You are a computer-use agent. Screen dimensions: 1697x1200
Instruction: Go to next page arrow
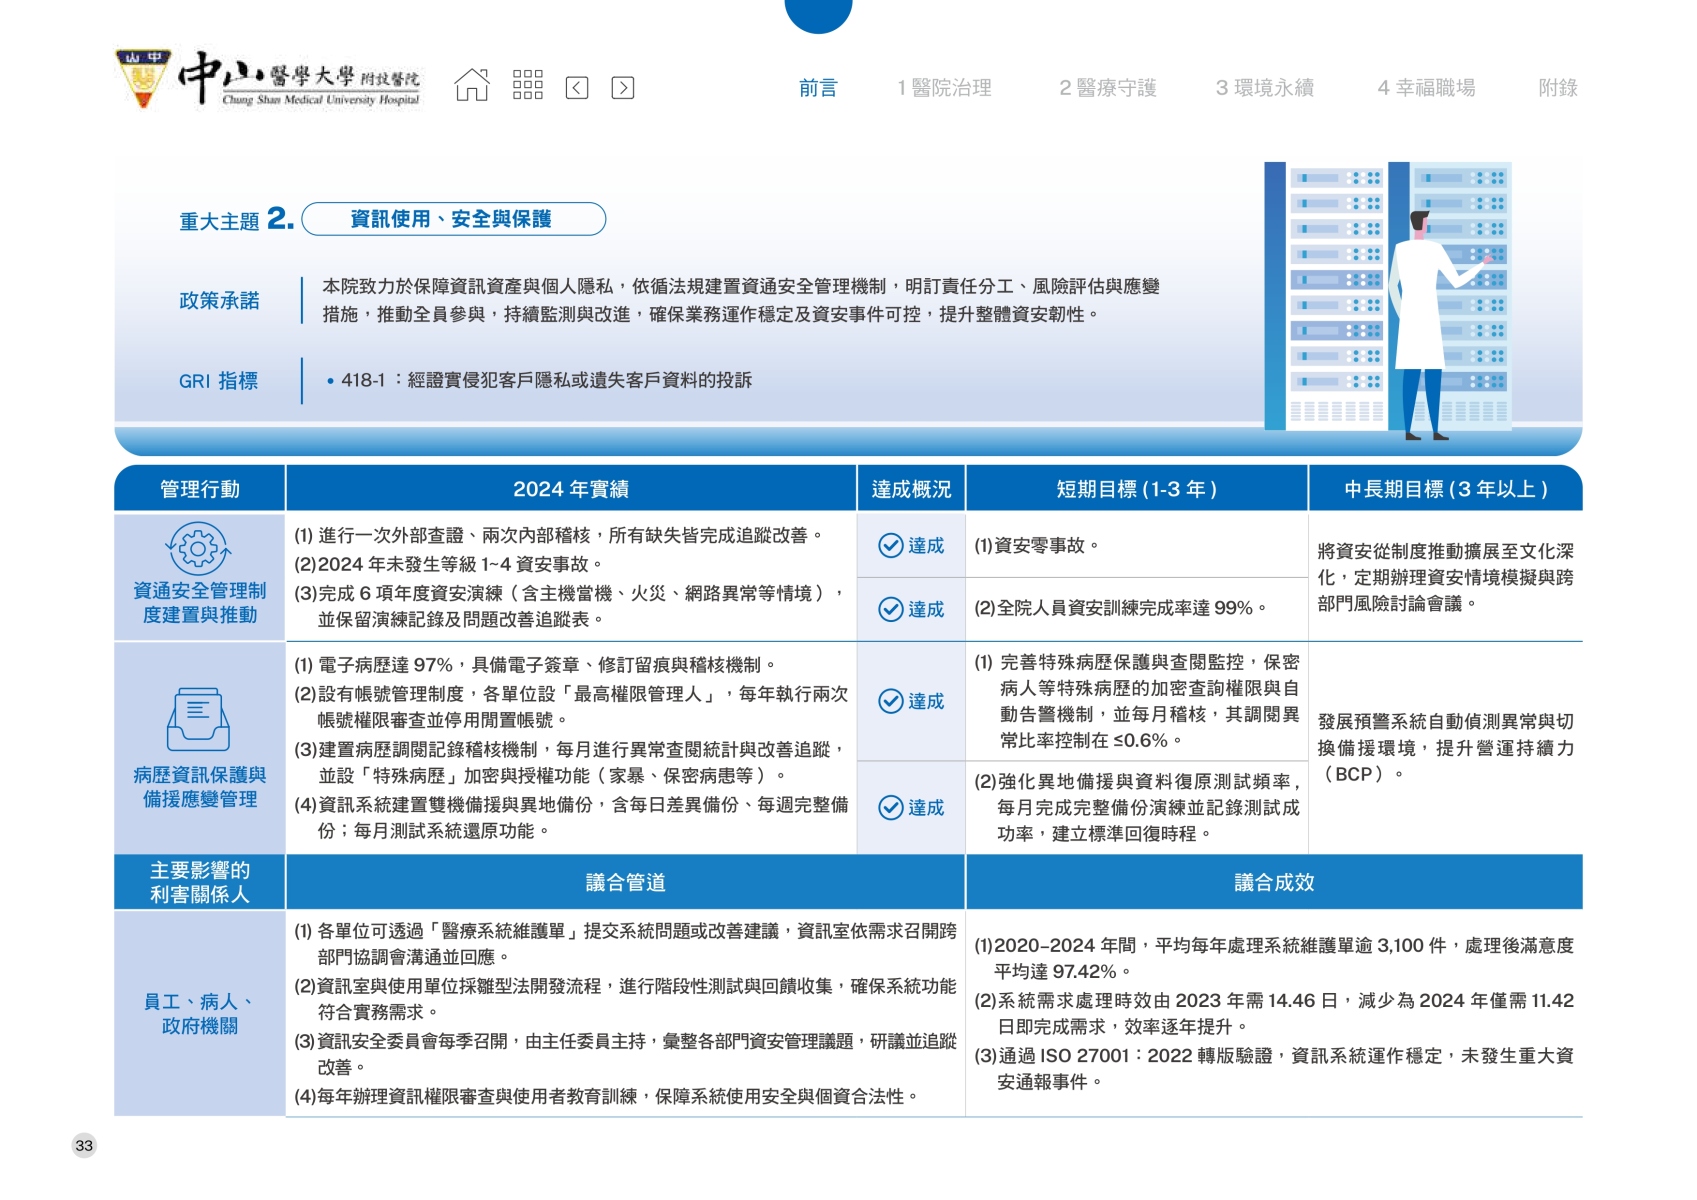click(622, 88)
